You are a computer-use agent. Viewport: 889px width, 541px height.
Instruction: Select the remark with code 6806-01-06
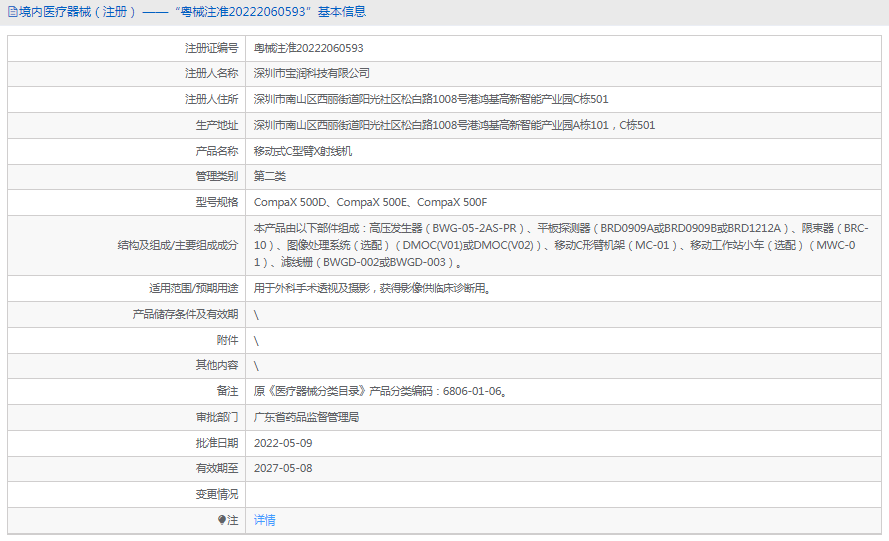tap(380, 391)
